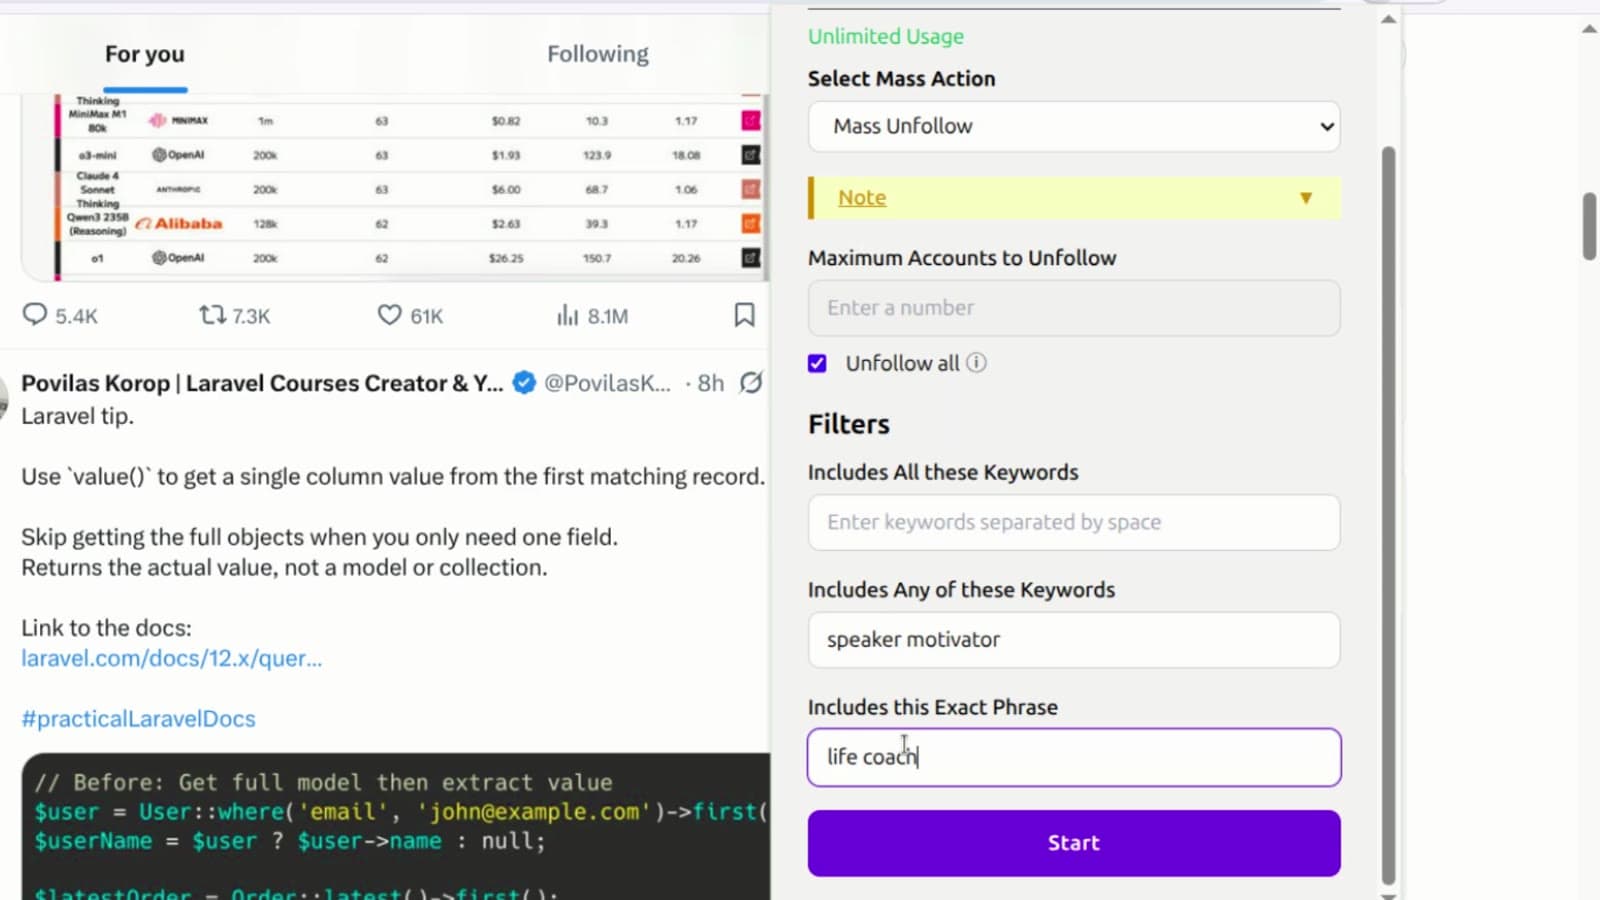1600x900 pixels.
Task: Click the Alibaba logo in the table
Action: (179, 223)
